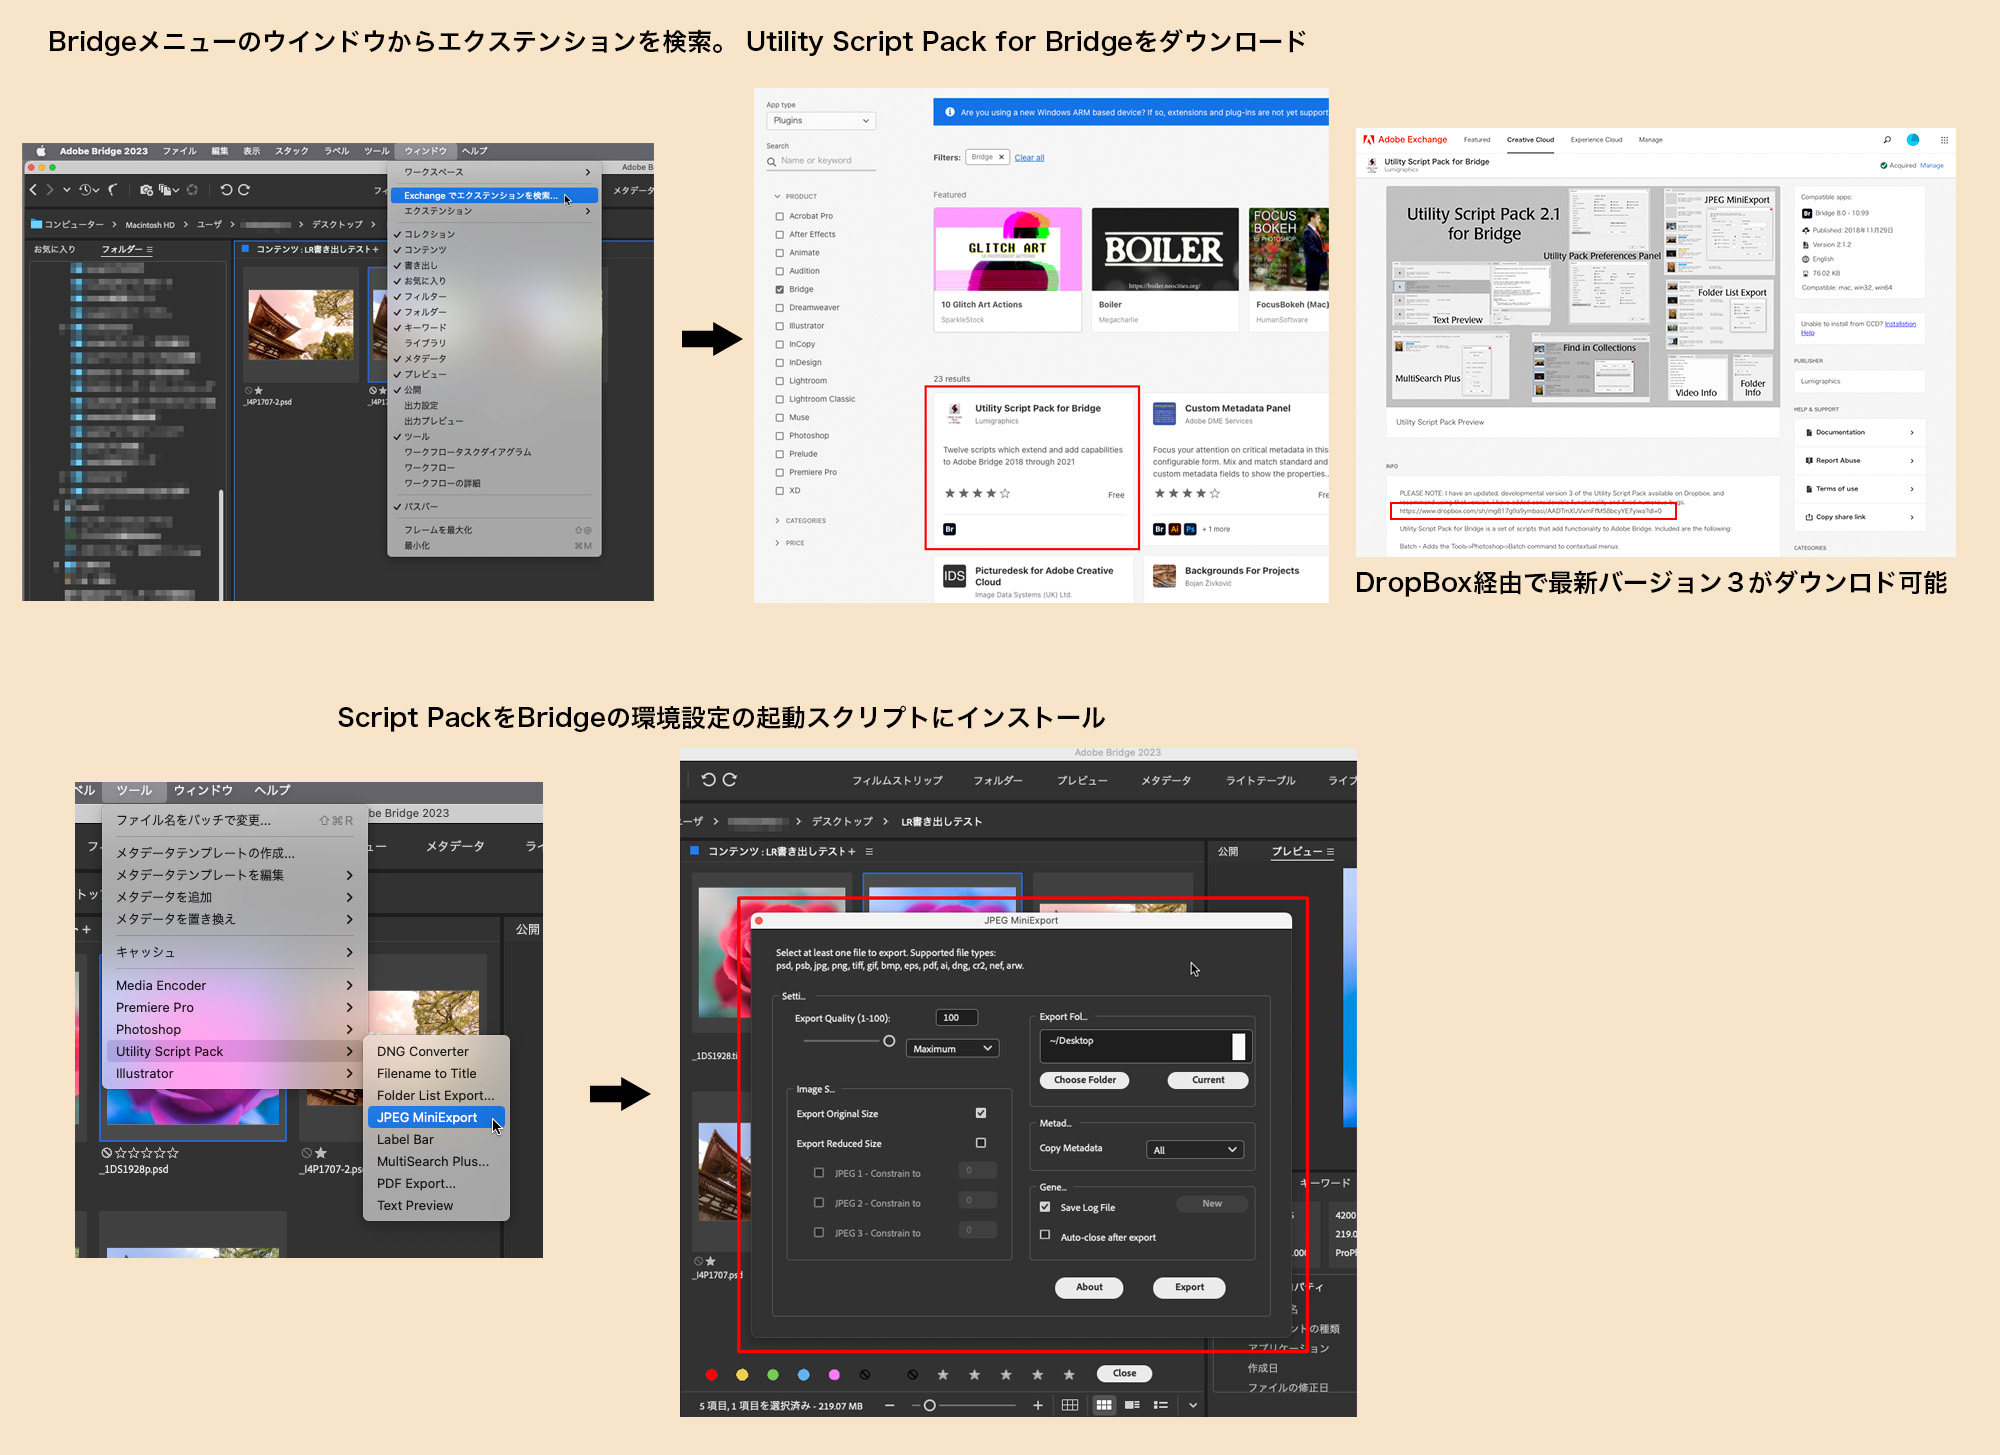Switch to list view in Bridge status bar
2000x1455 pixels.
1160,1404
